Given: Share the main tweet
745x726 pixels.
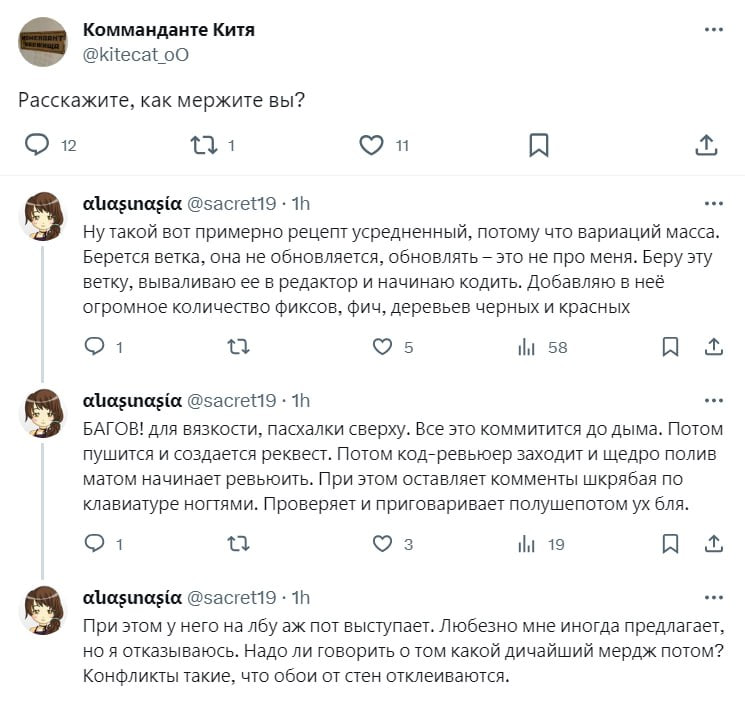Looking at the screenshot, I should tap(706, 145).
